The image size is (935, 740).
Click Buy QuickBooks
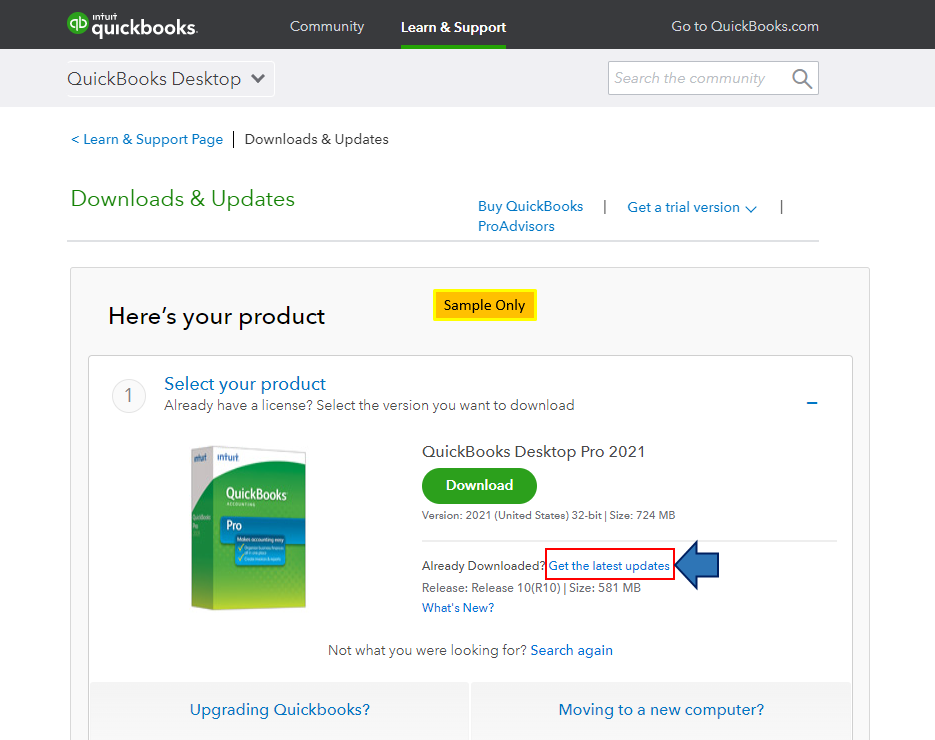(x=530, y=206)
